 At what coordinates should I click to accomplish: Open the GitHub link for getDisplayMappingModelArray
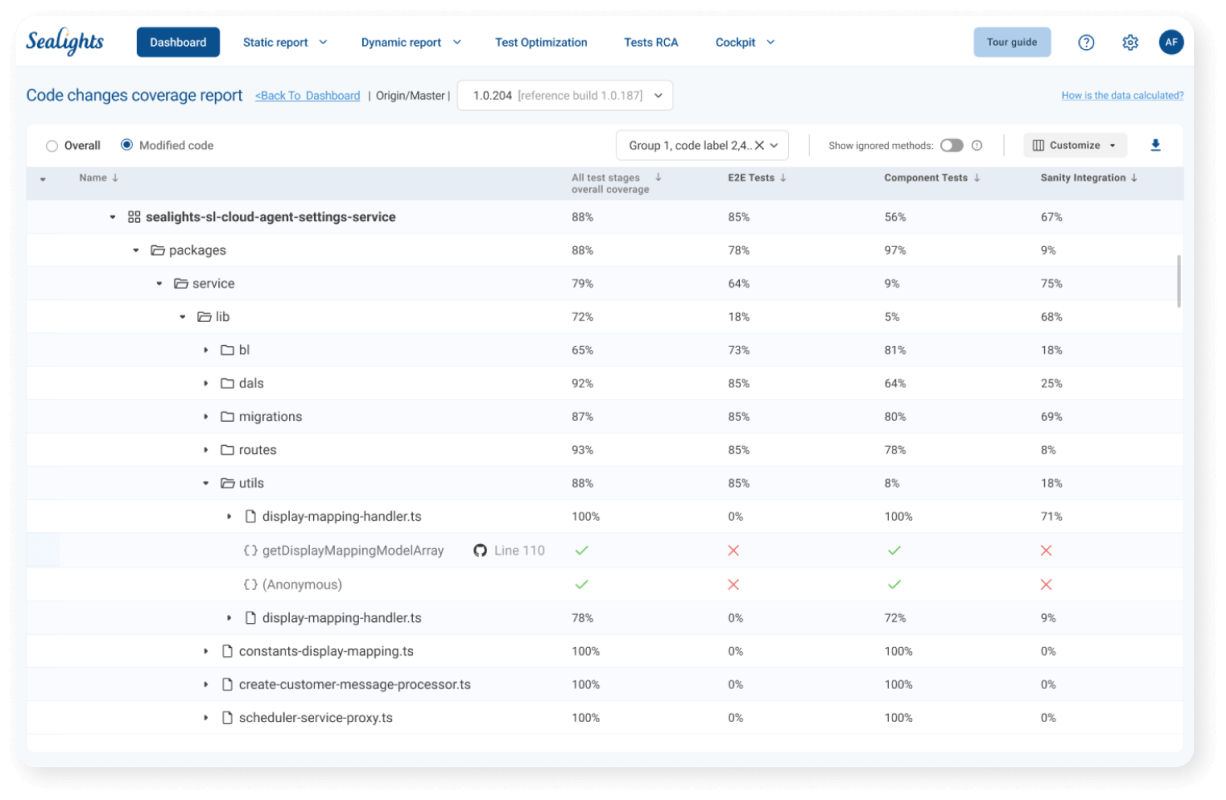[480, 549]
